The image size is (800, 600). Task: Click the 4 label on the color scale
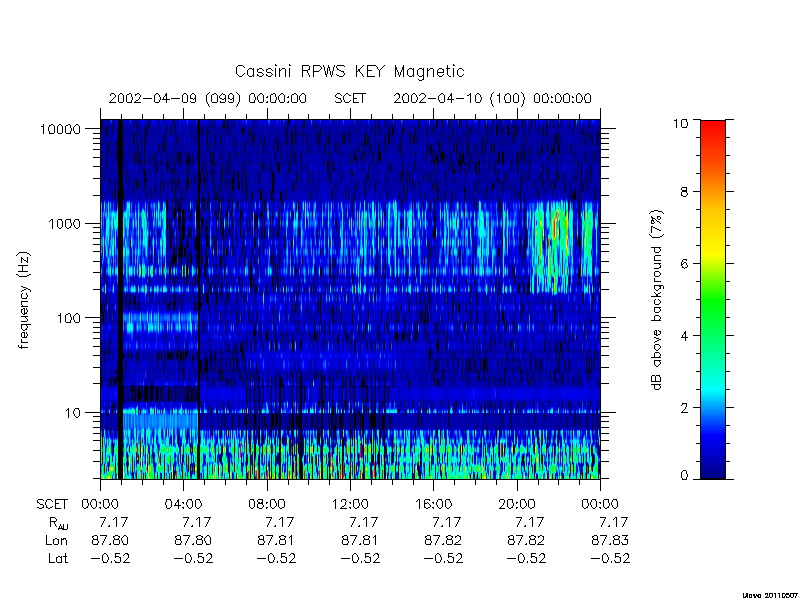pos(684,336)
